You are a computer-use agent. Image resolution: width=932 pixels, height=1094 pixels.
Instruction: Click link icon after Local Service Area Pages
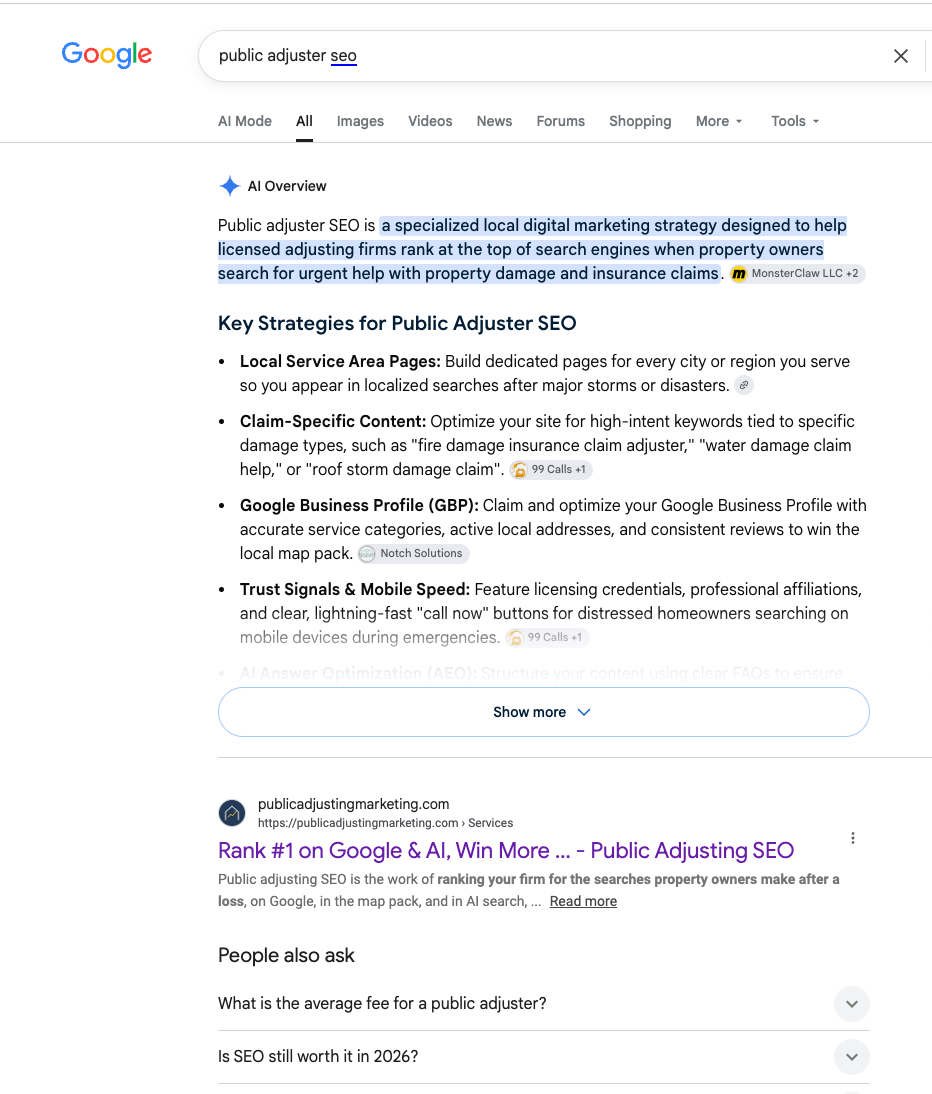point(744,385)
